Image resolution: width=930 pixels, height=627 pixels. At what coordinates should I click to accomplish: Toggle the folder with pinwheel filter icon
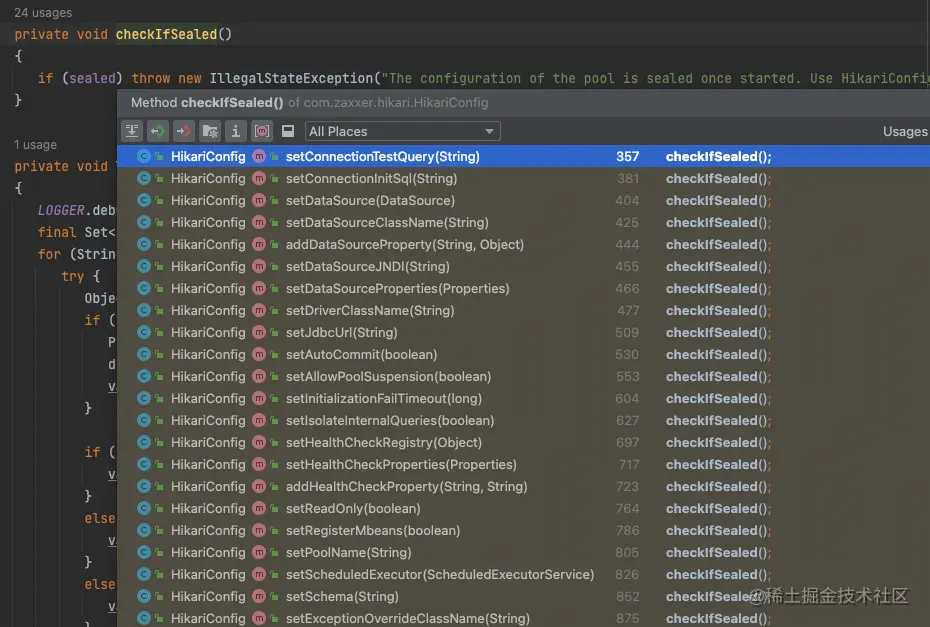tap(210, 131)
